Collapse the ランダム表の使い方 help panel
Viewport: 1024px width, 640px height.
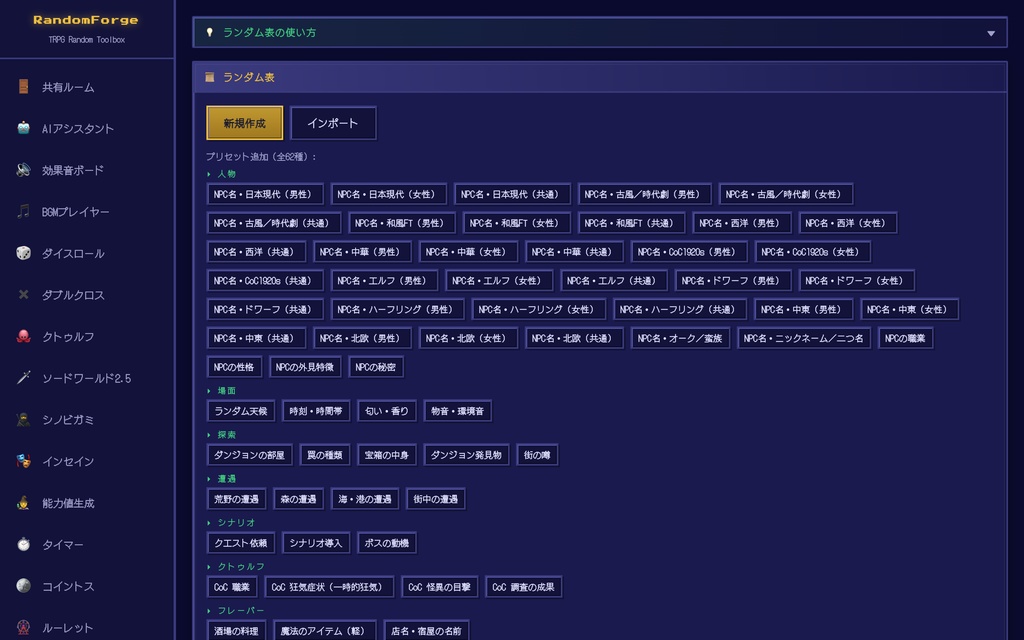[x=990, y=32]
